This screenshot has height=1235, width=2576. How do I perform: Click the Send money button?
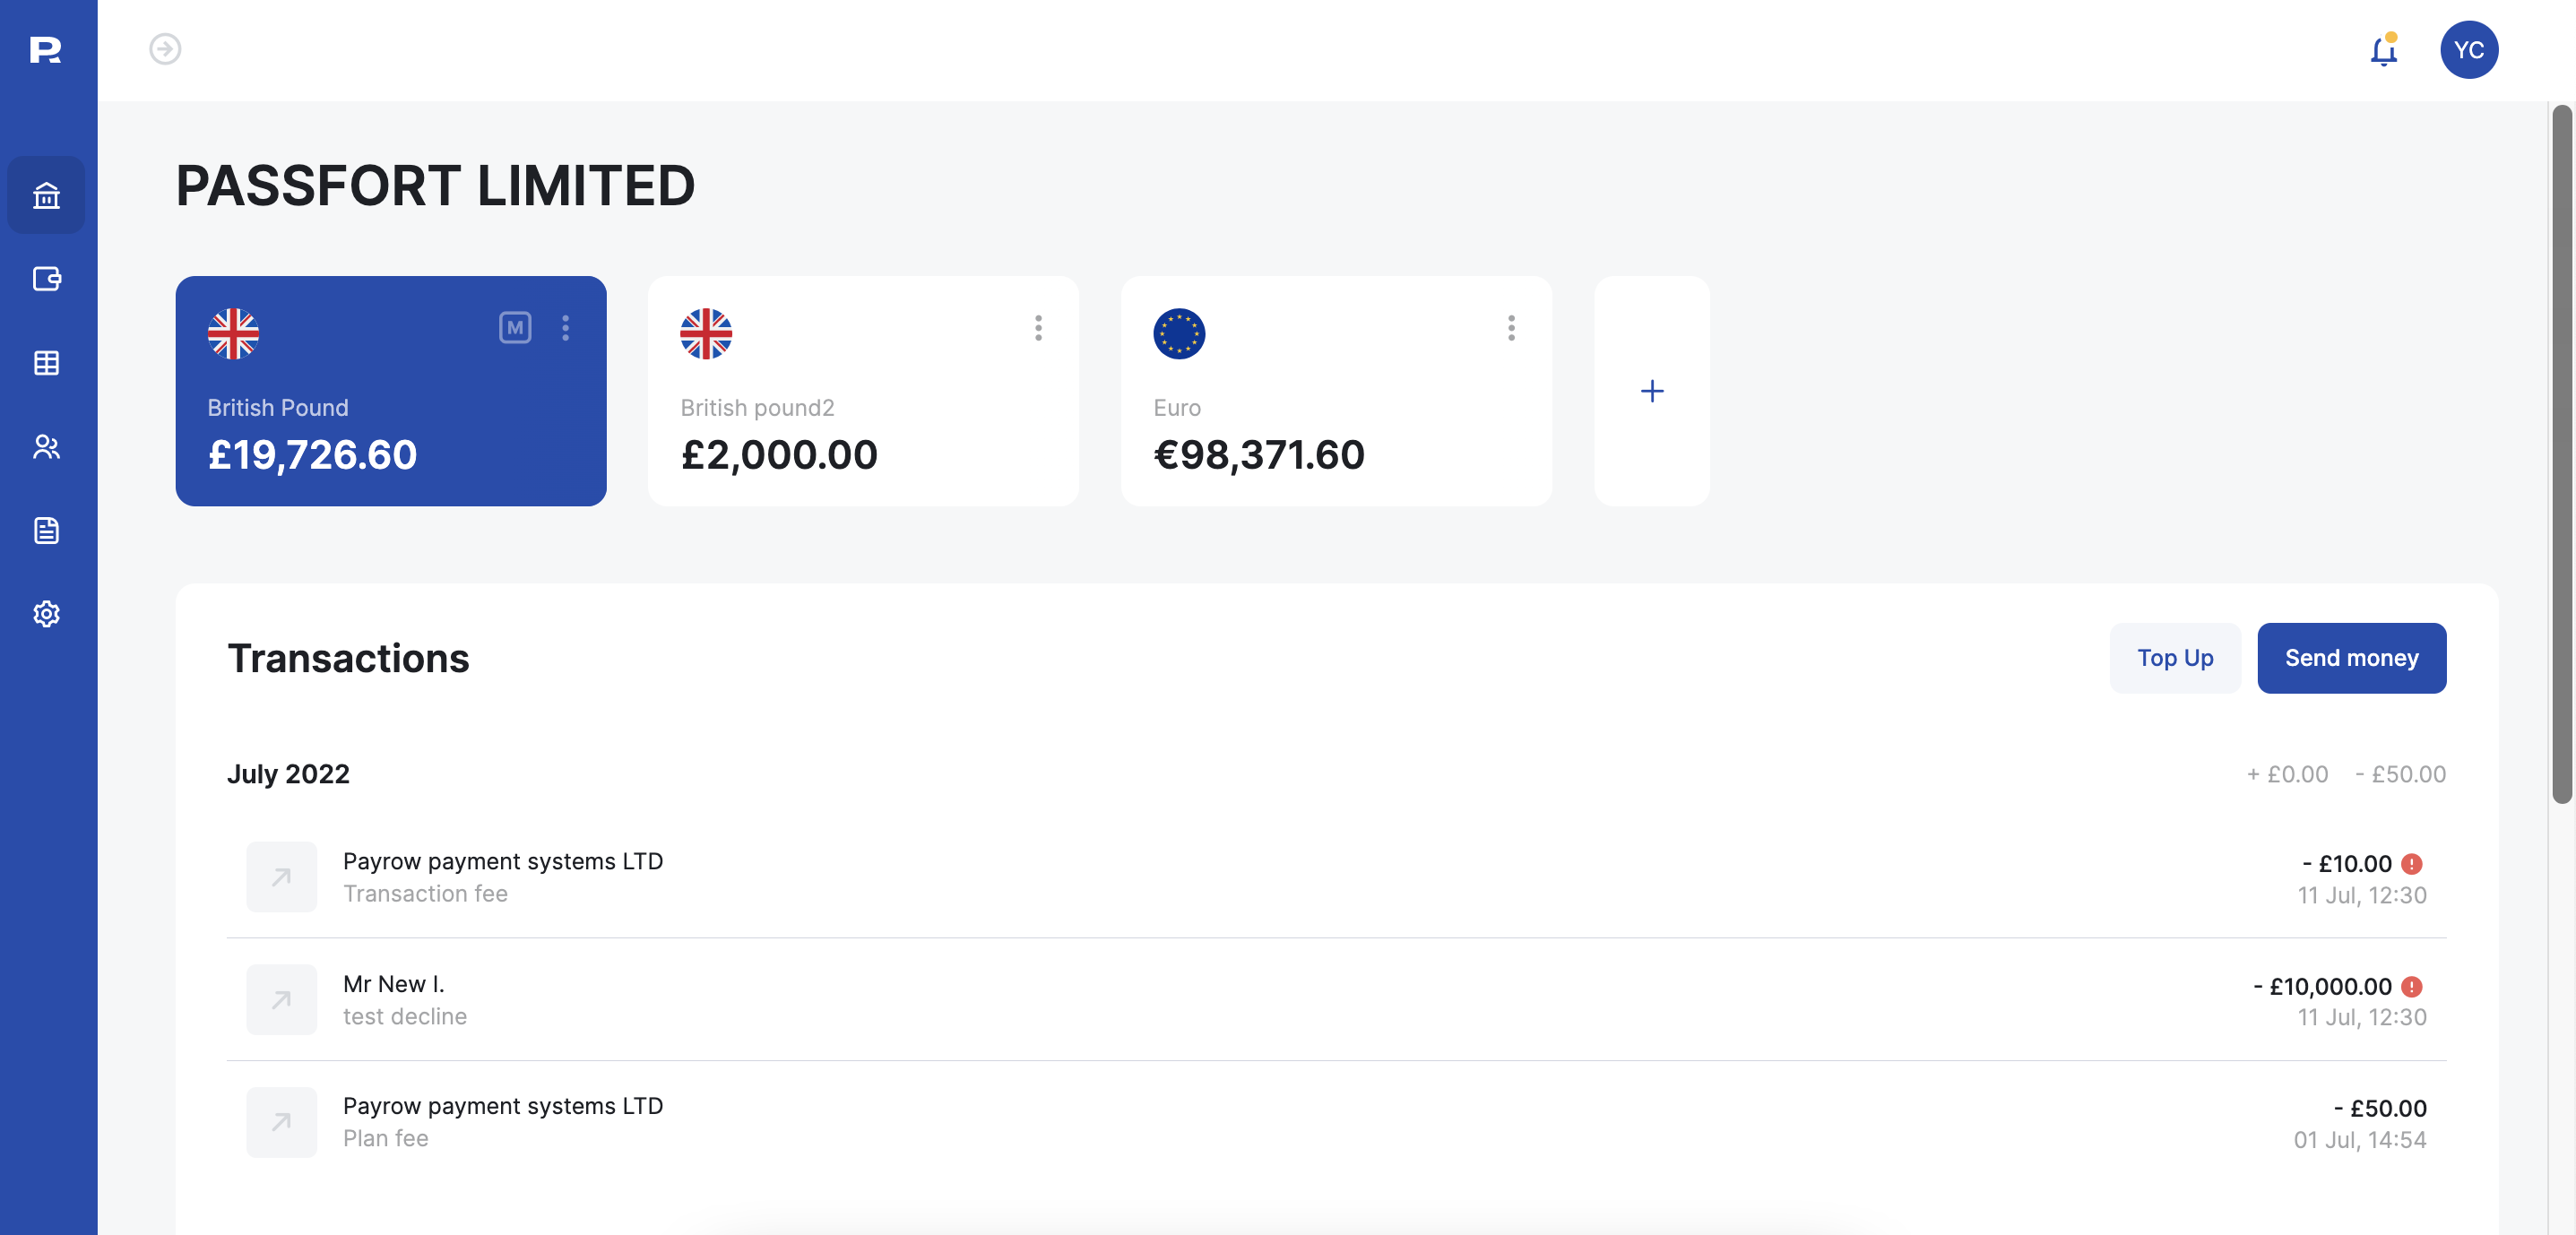(2351, 658)
